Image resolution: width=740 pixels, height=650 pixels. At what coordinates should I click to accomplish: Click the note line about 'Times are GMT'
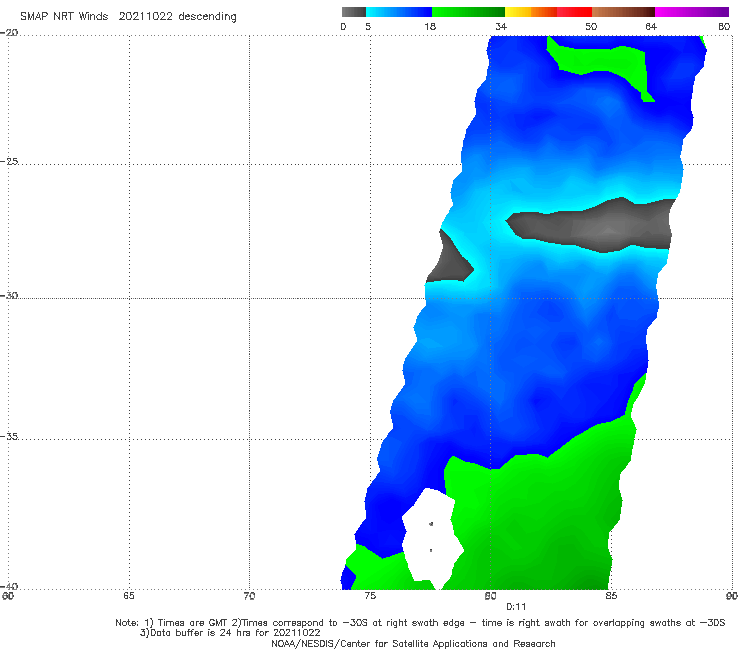point(420,623)
